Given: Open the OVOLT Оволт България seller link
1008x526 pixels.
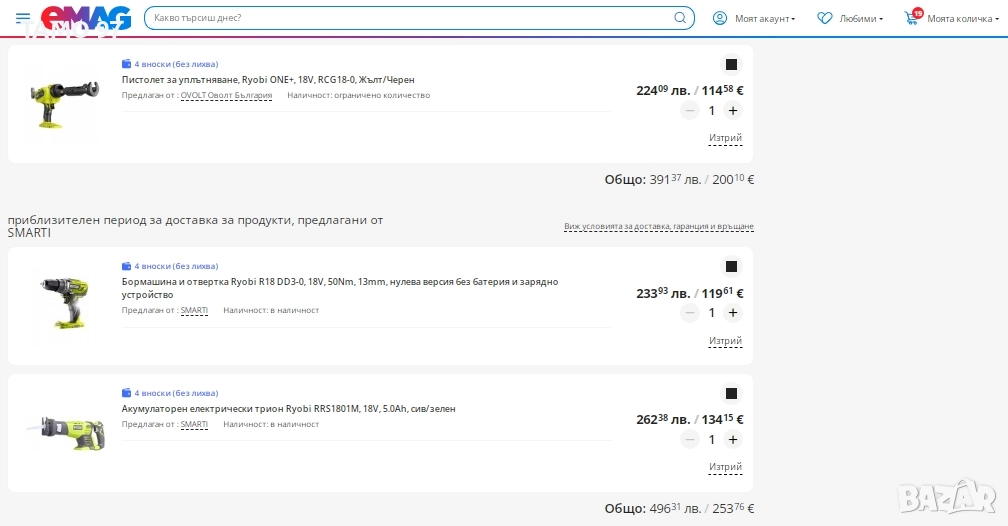Looking at the screenshot, I should pos(226,96).
